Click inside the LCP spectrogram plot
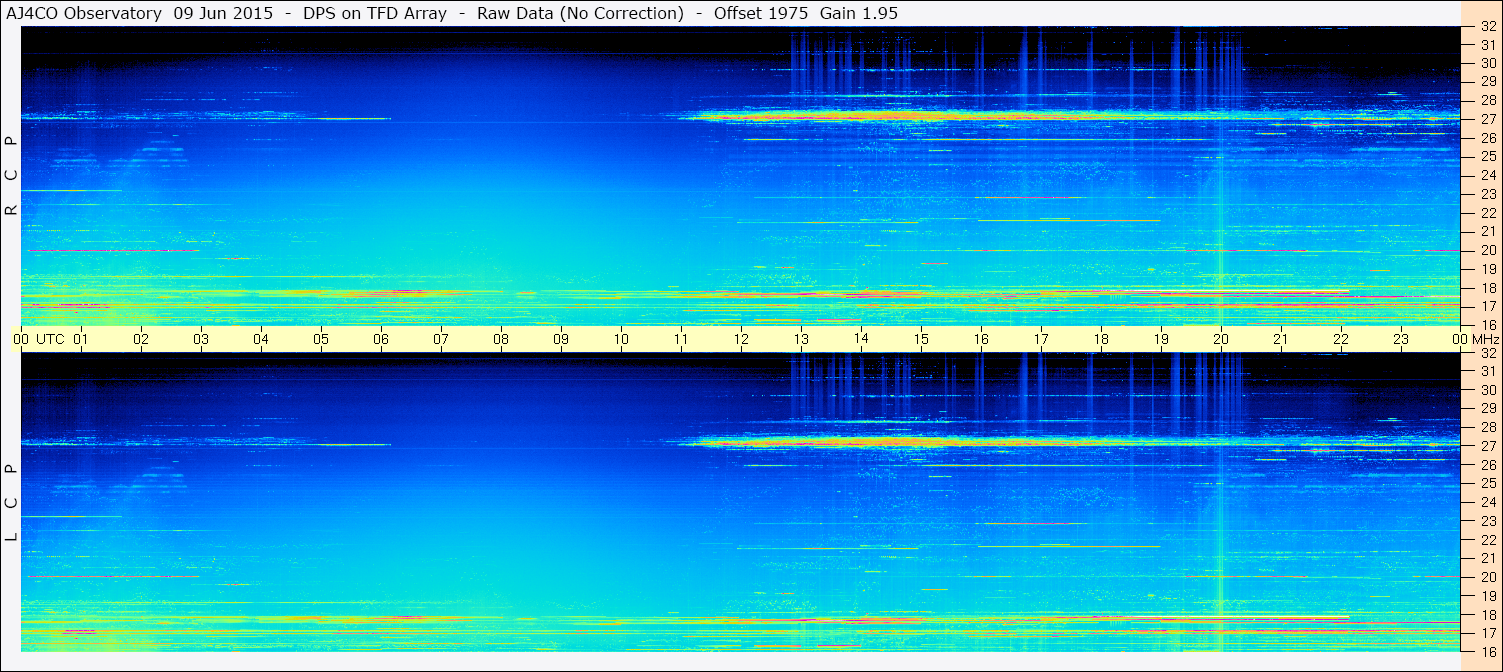Image resolution: width=1503 pixels, height=672 pixels. (x=740, y=502)
